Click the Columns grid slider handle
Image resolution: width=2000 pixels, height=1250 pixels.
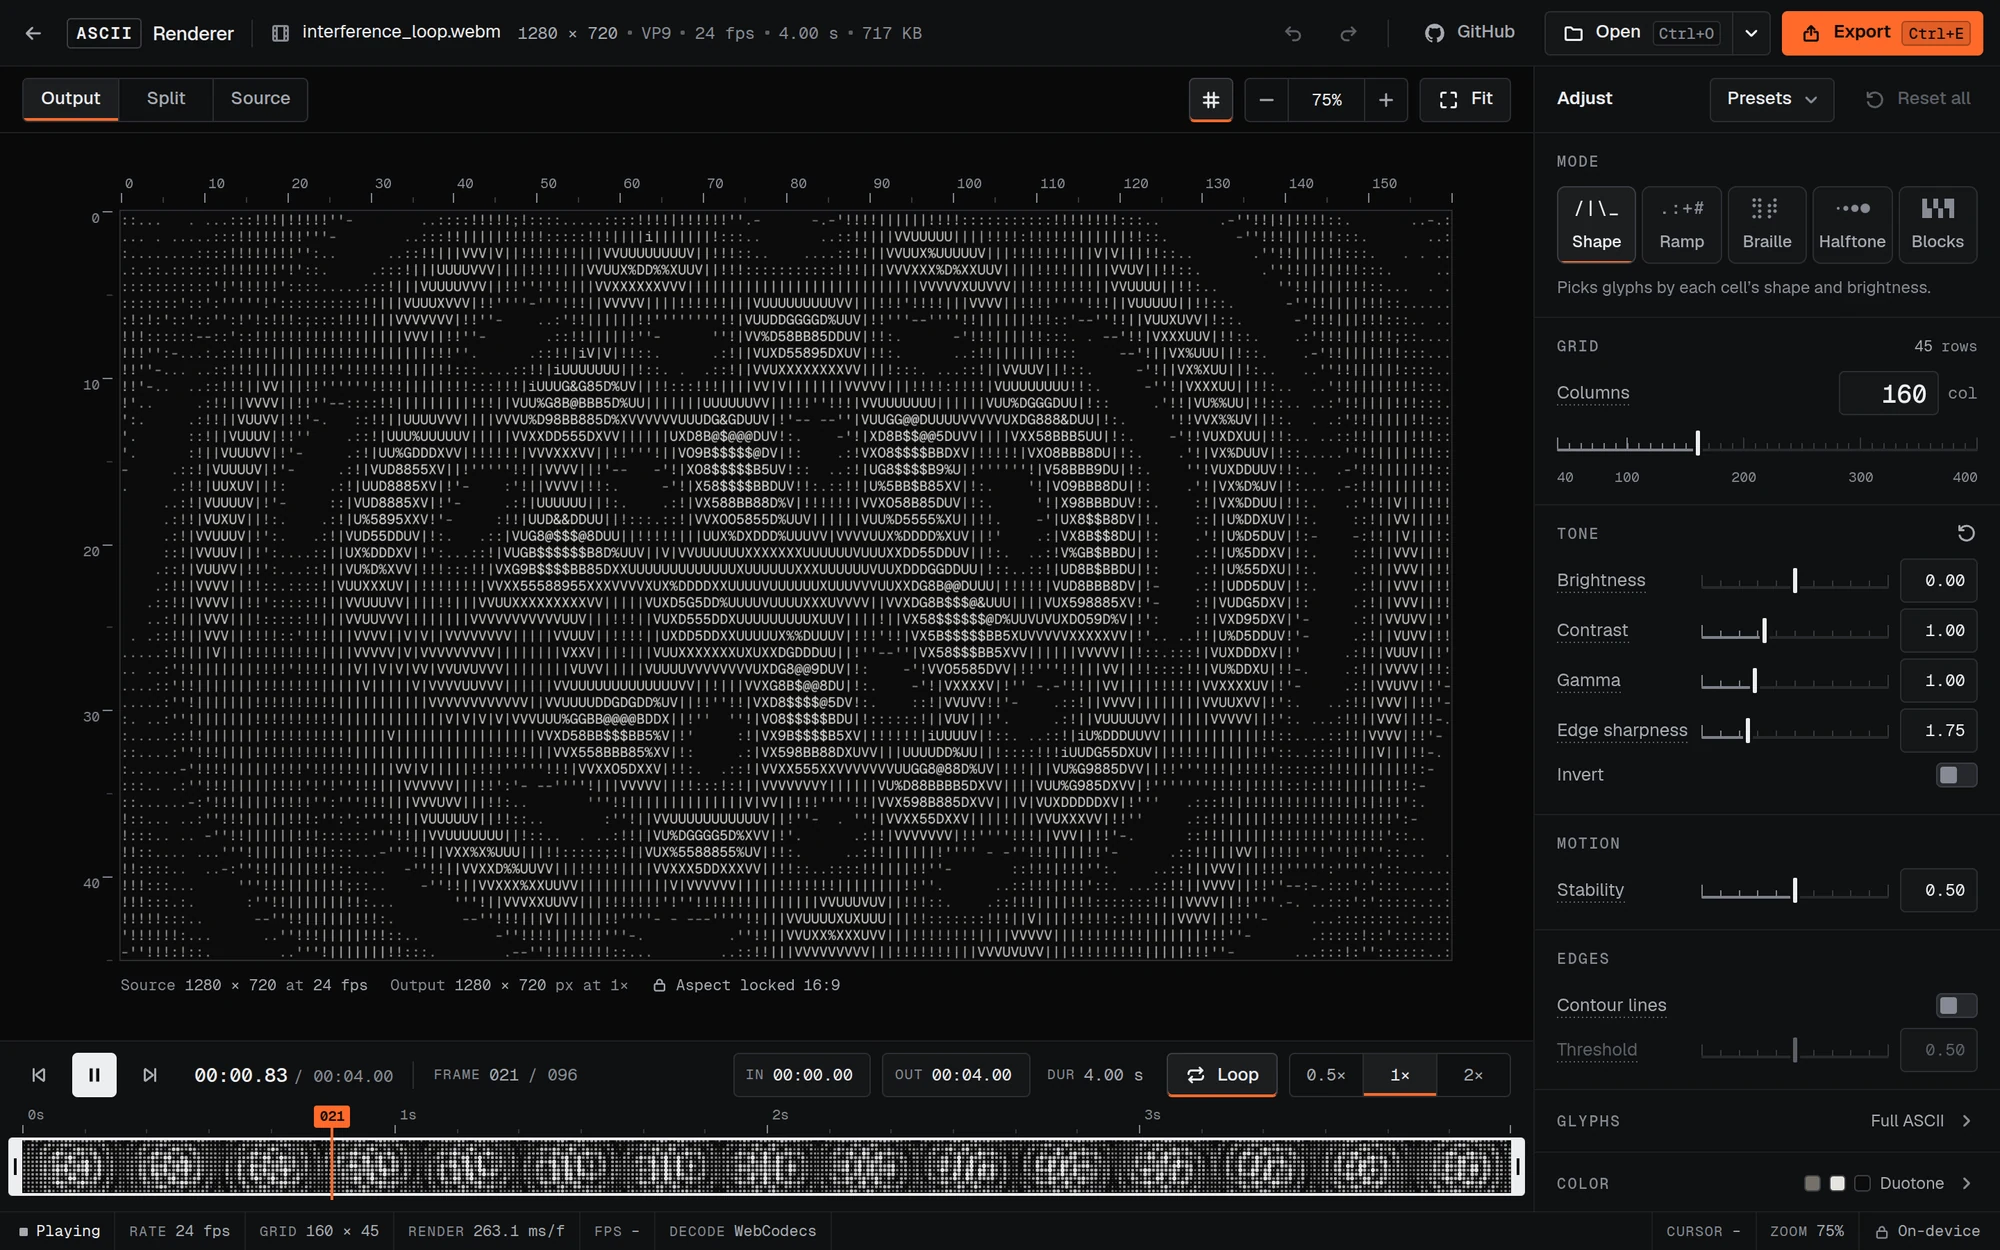1697,443
